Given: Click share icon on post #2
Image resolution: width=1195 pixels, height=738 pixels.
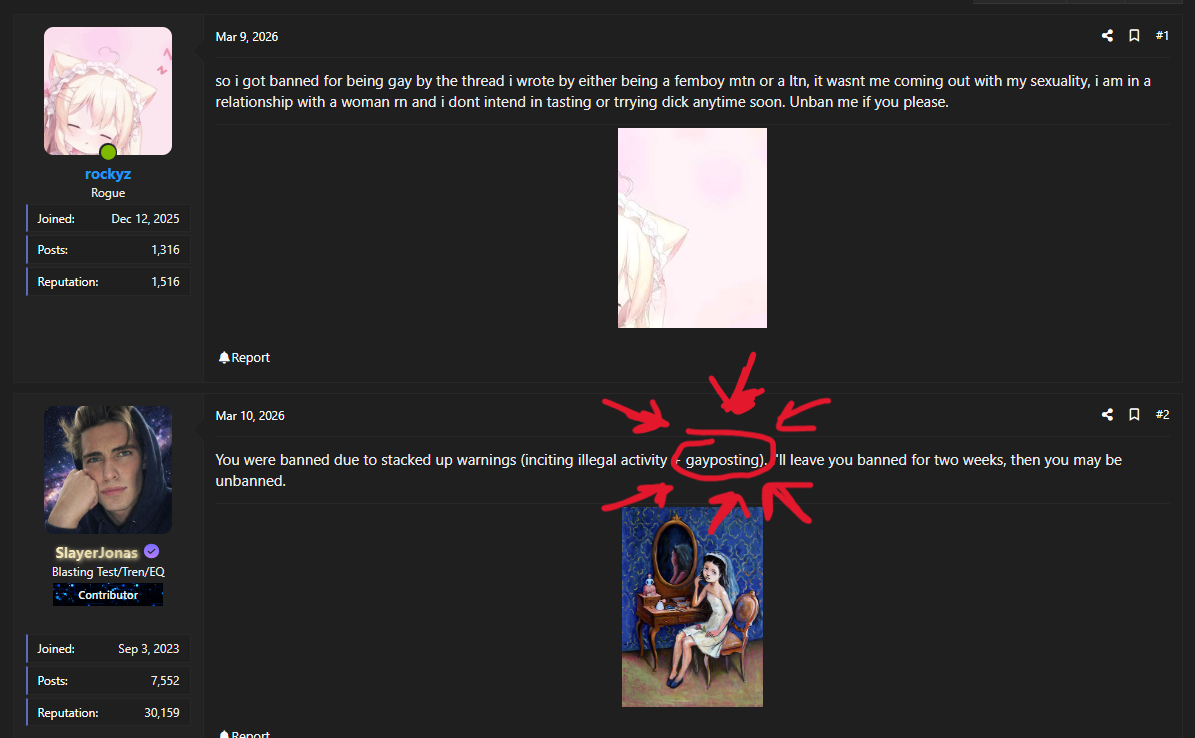Looking at the screenshot, I should click(x=1107, y=415).
